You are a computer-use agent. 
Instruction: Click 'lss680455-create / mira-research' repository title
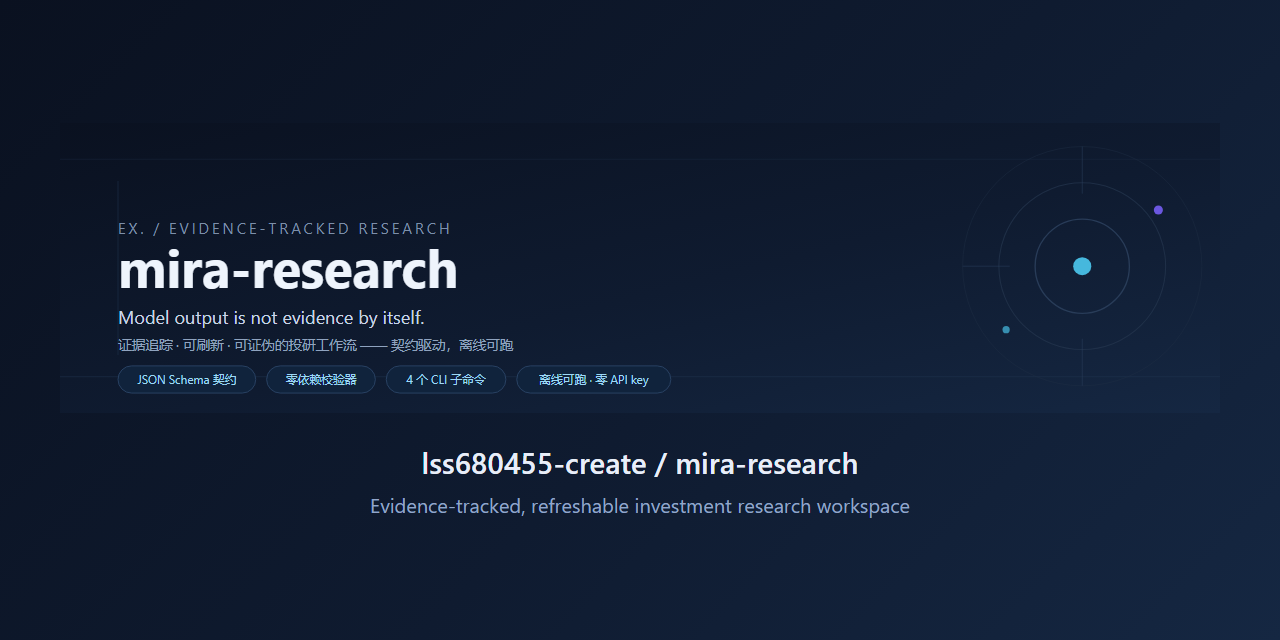point(640,464)
